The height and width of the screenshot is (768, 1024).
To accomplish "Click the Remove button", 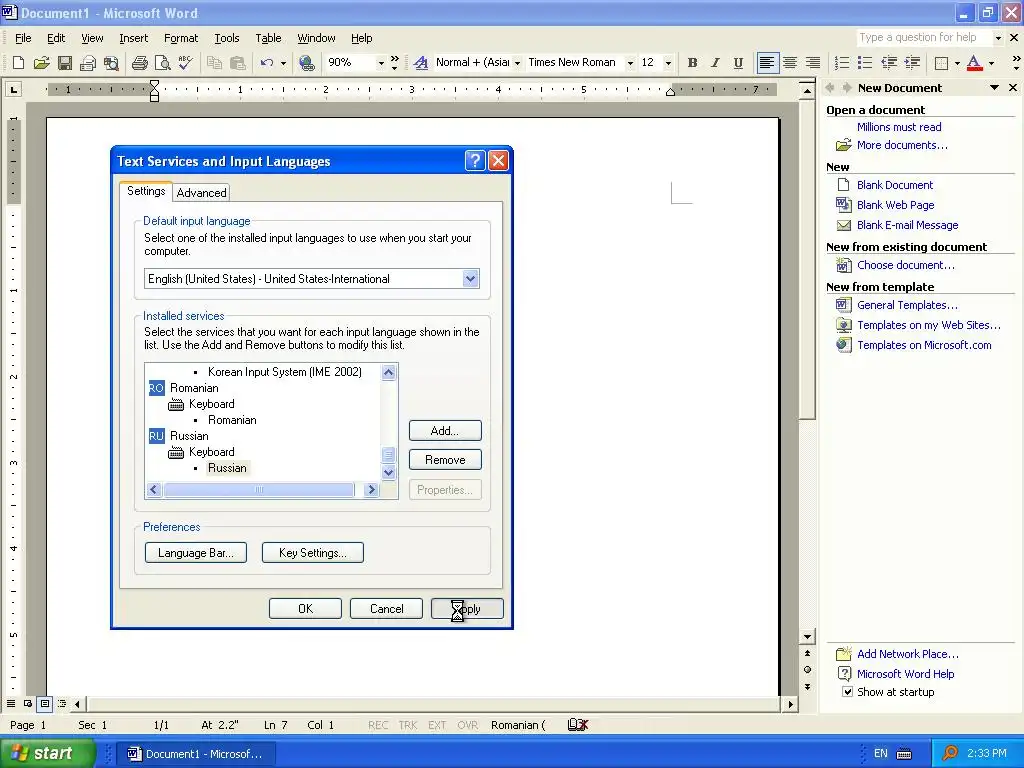I will pyautogui.click(x=445, y=460).
